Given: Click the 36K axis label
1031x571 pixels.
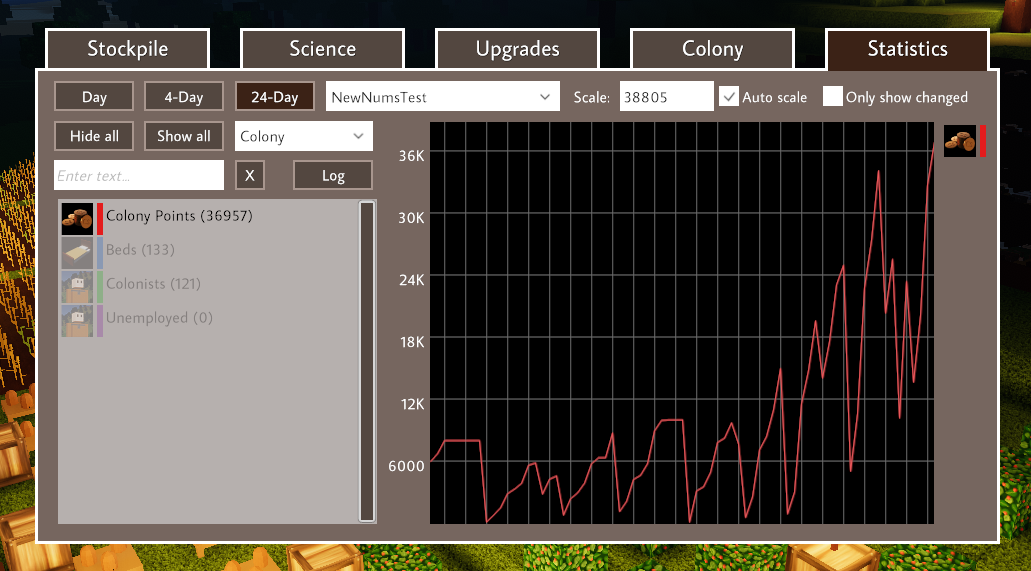Looking at the screenshot, I should [412, 156].
